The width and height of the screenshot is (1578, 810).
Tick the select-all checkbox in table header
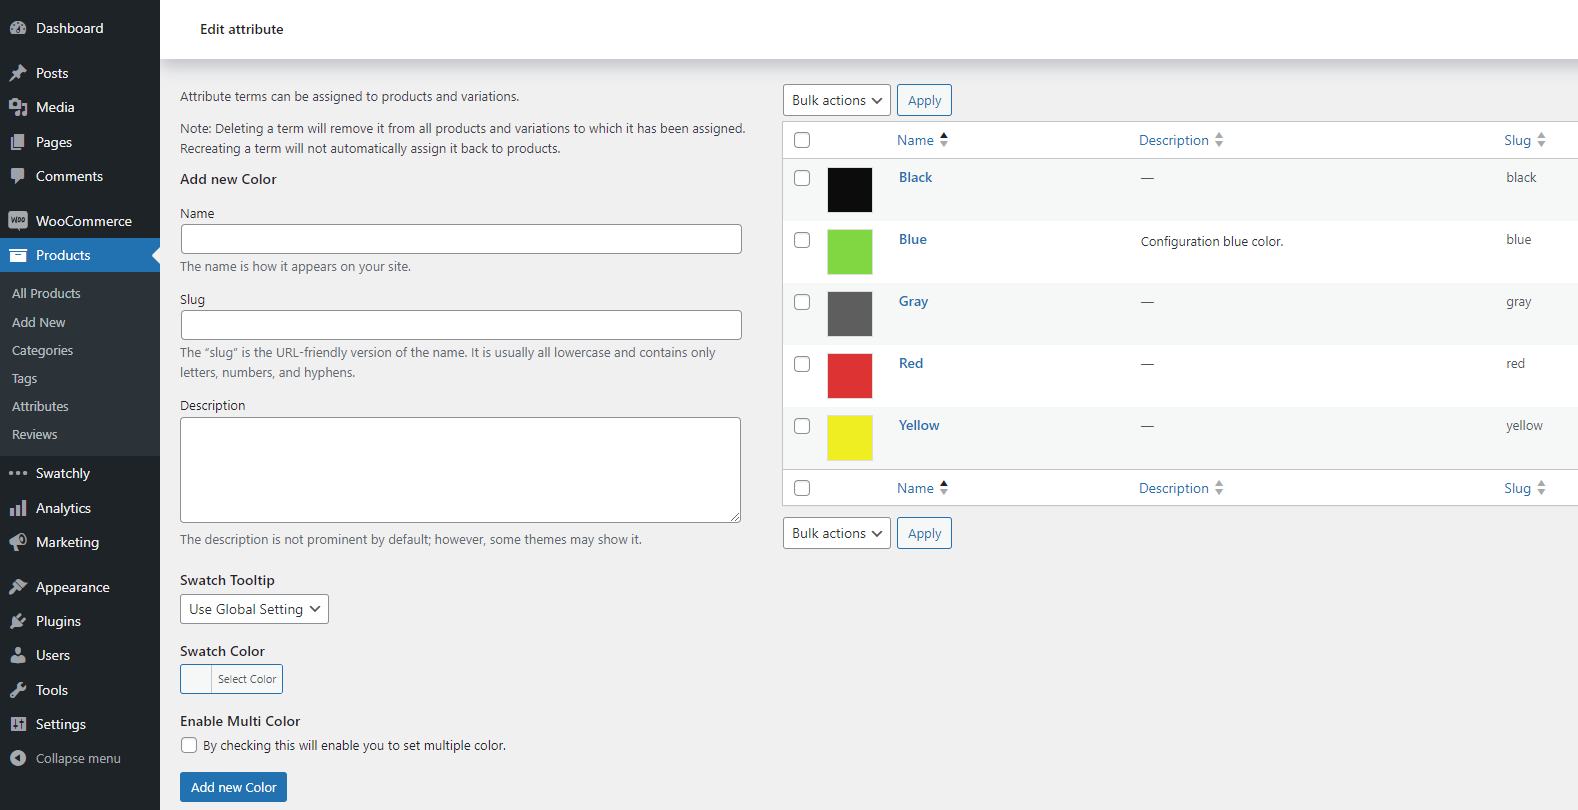[x=802, y=140]
